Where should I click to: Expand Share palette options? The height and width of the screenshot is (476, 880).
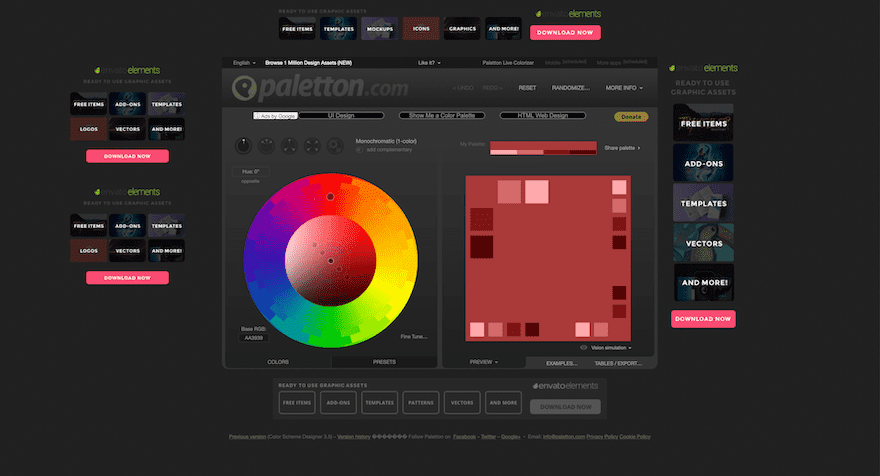622,148
